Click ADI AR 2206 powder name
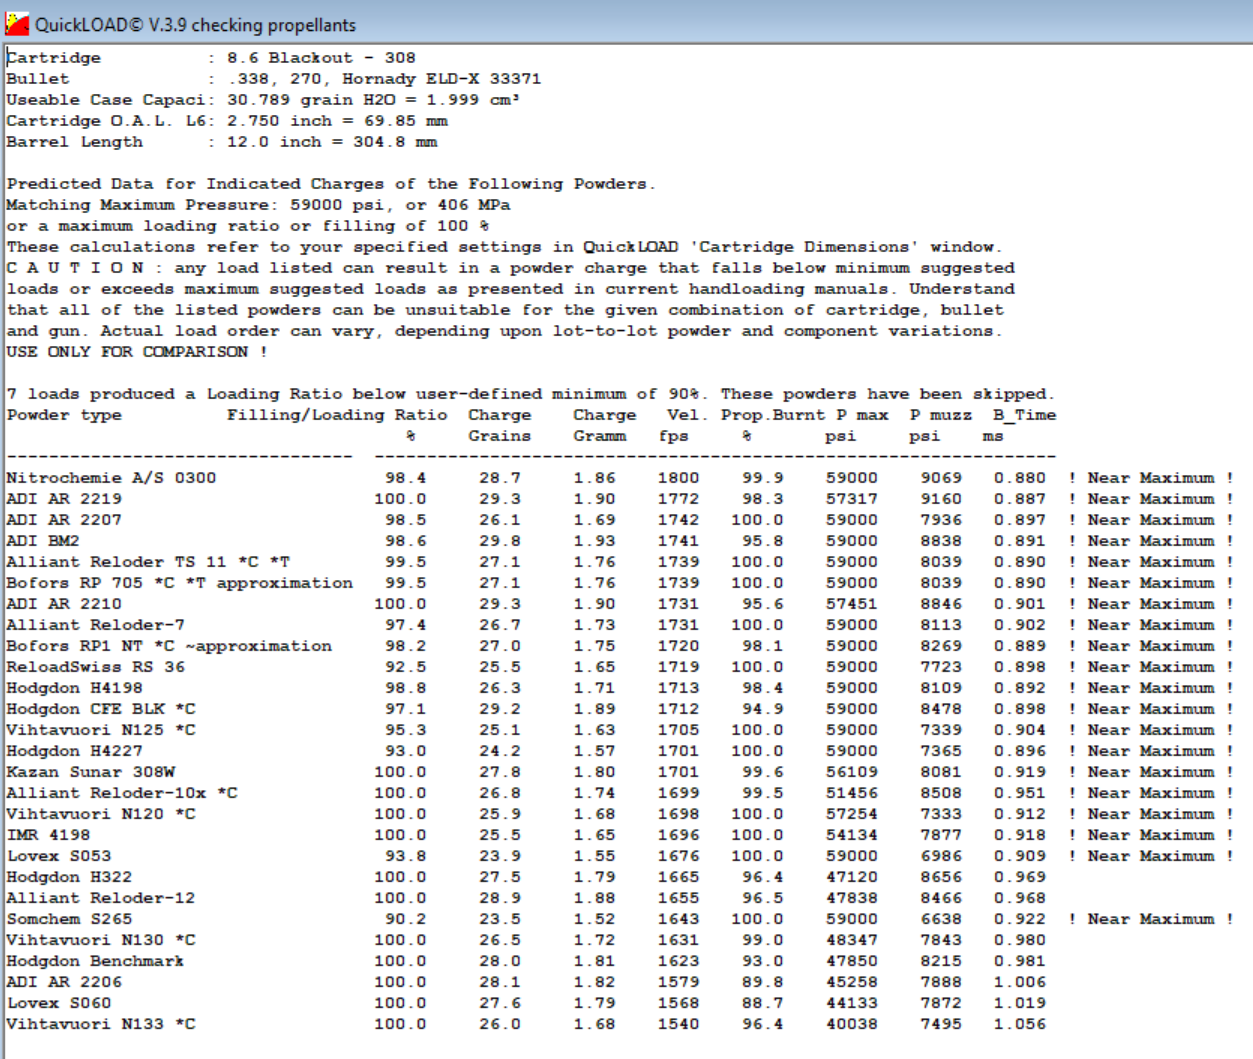Viewport: 1253px width, 1059px height. (64, 982)
